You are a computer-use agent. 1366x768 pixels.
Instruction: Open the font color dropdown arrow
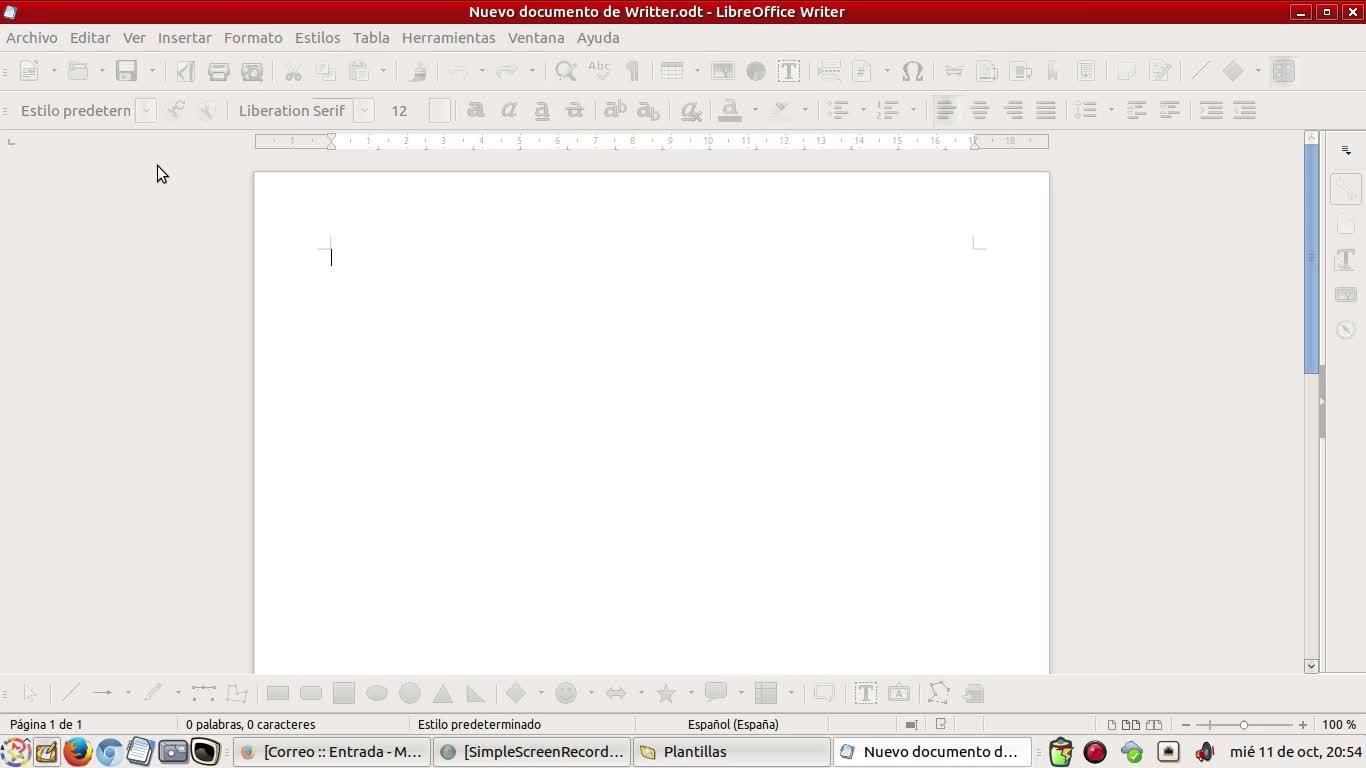[755, 110]
